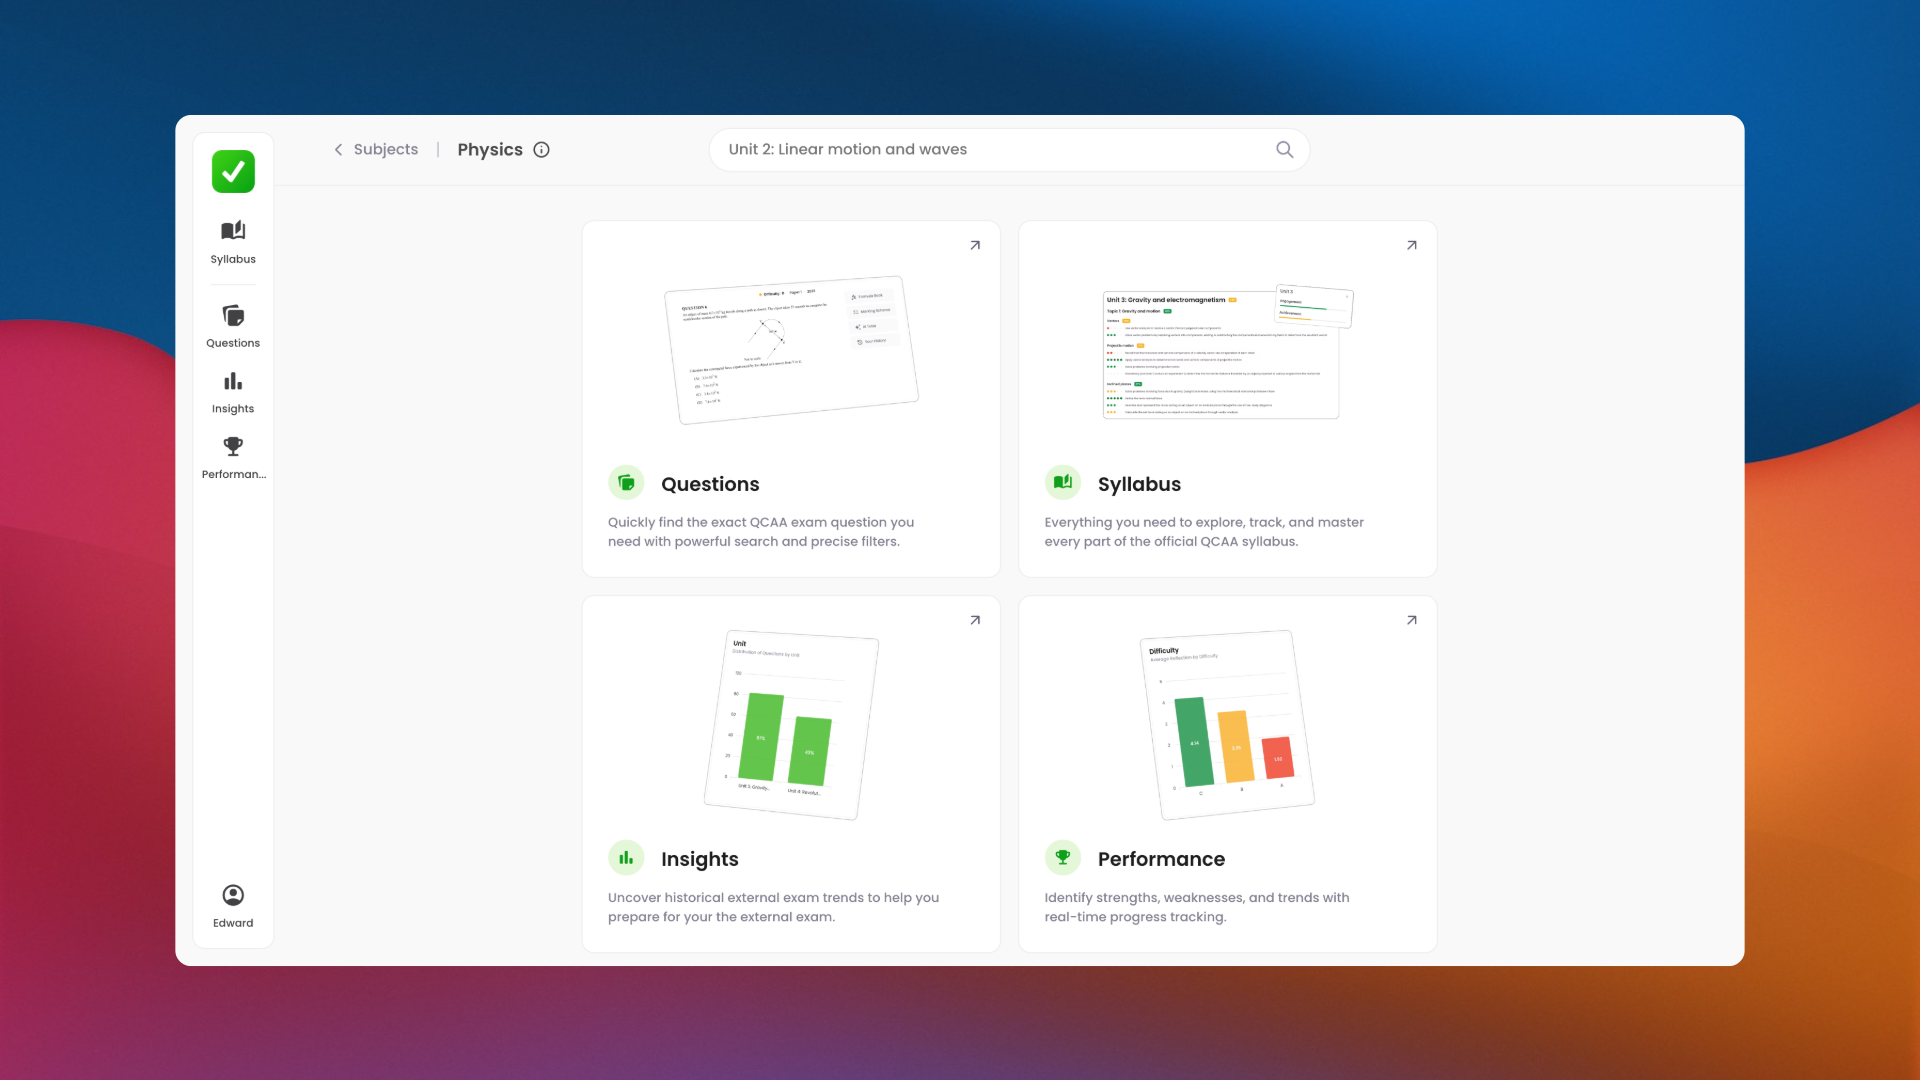The height and width of the screenshot is (1080, 1920).
Task: Open Questions card via arrow icon
Action: [x=975, y=245]
